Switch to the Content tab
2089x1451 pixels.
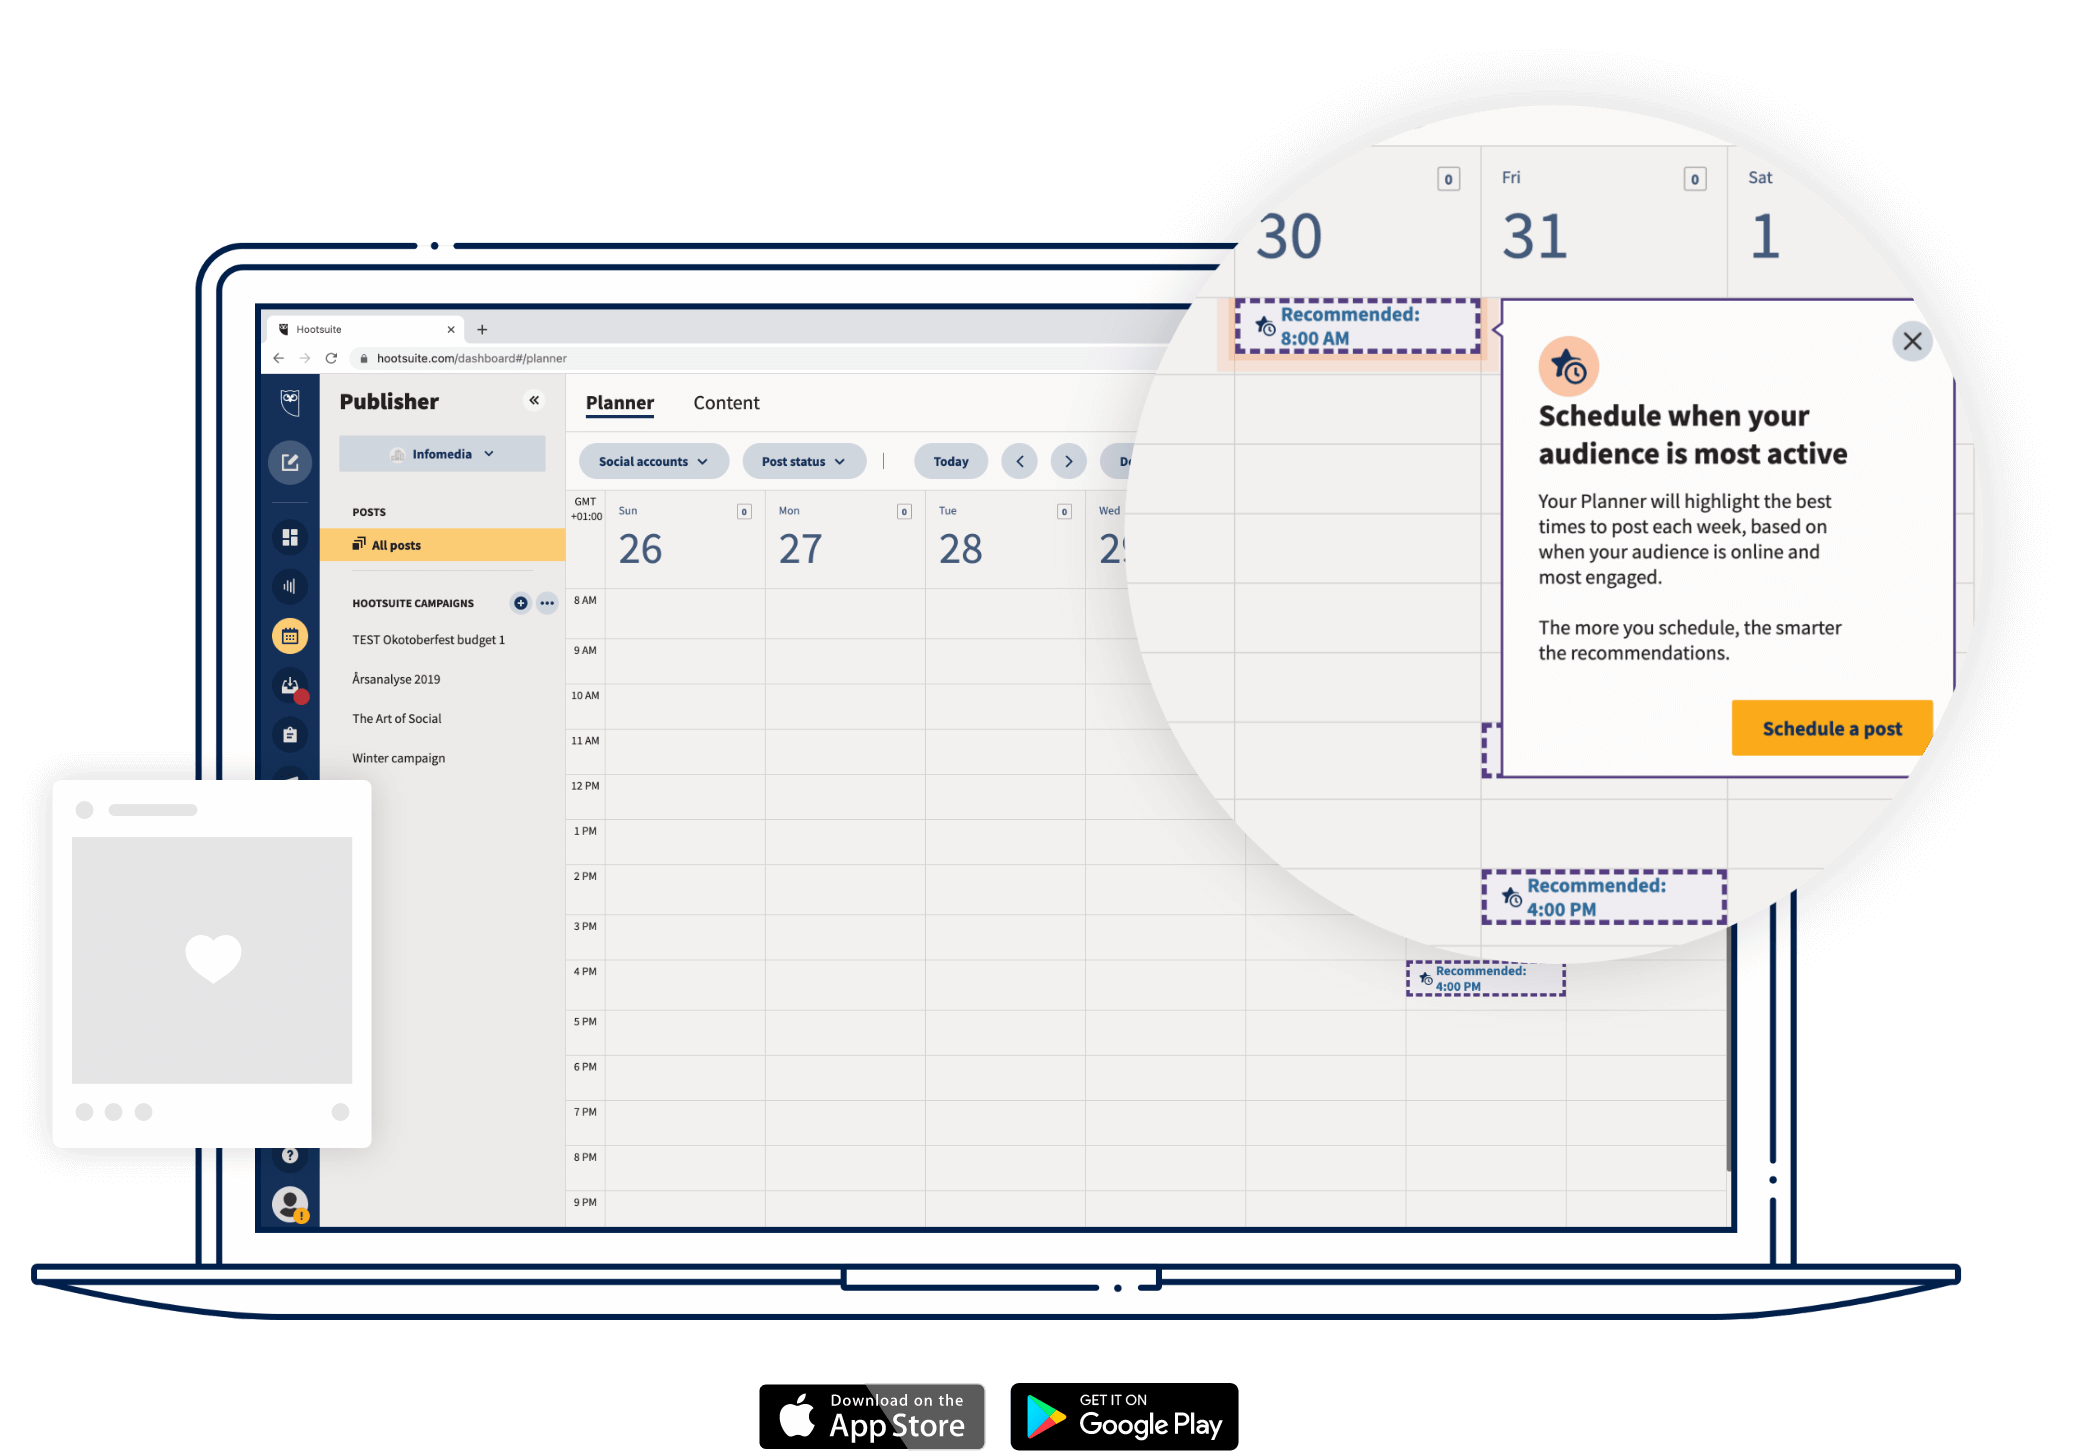[x=726, y=402]
